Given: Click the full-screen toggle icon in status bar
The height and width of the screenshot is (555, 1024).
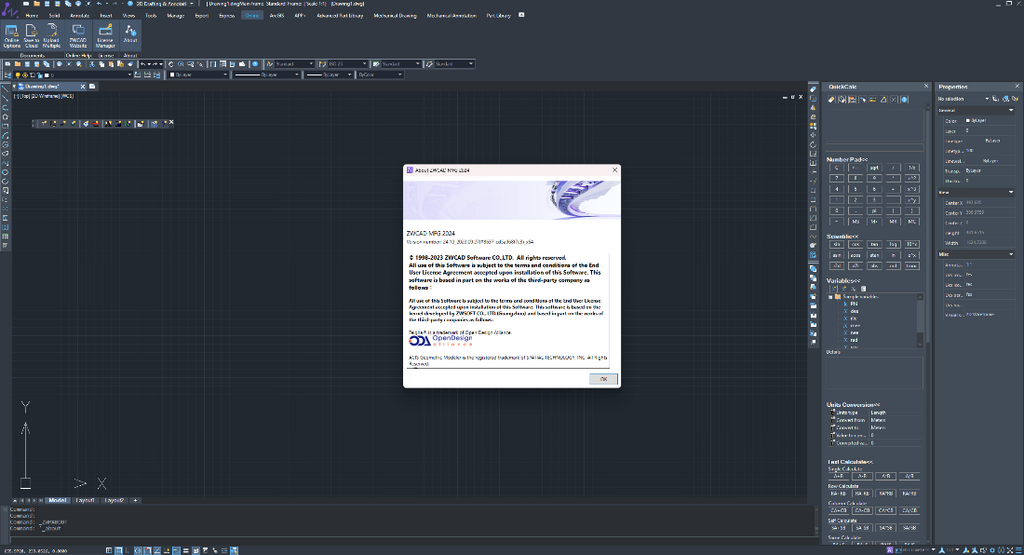Looking at the screenshot, I should pos(1010,550).
